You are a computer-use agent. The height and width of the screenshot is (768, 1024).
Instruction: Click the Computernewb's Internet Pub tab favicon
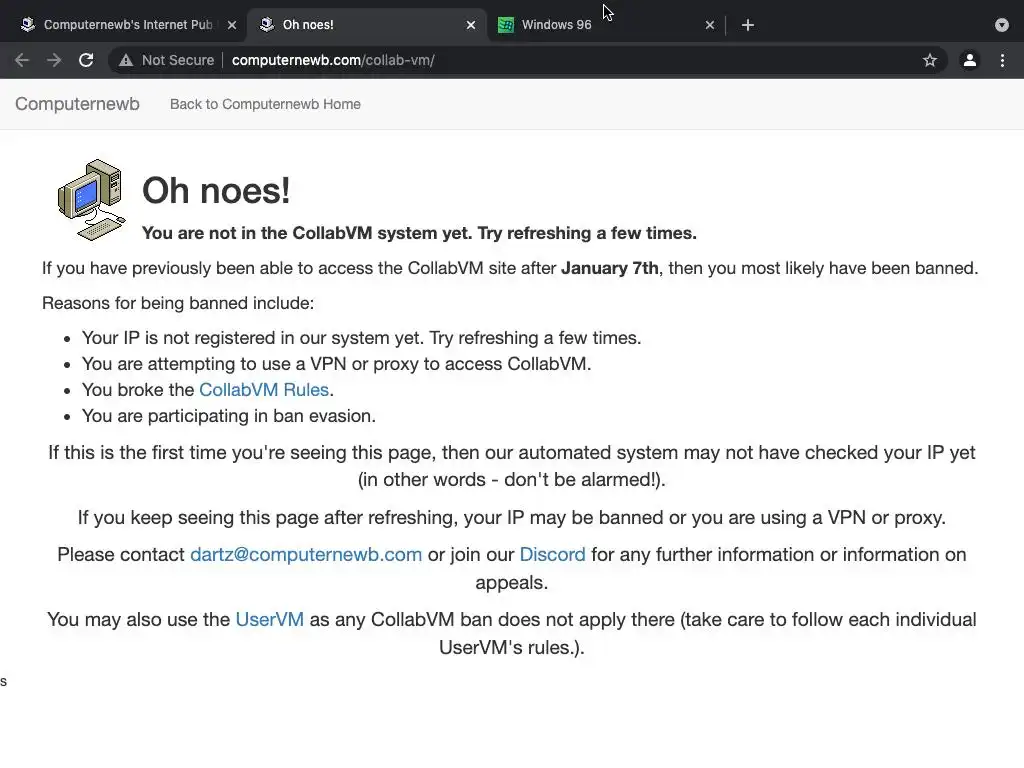28,25
